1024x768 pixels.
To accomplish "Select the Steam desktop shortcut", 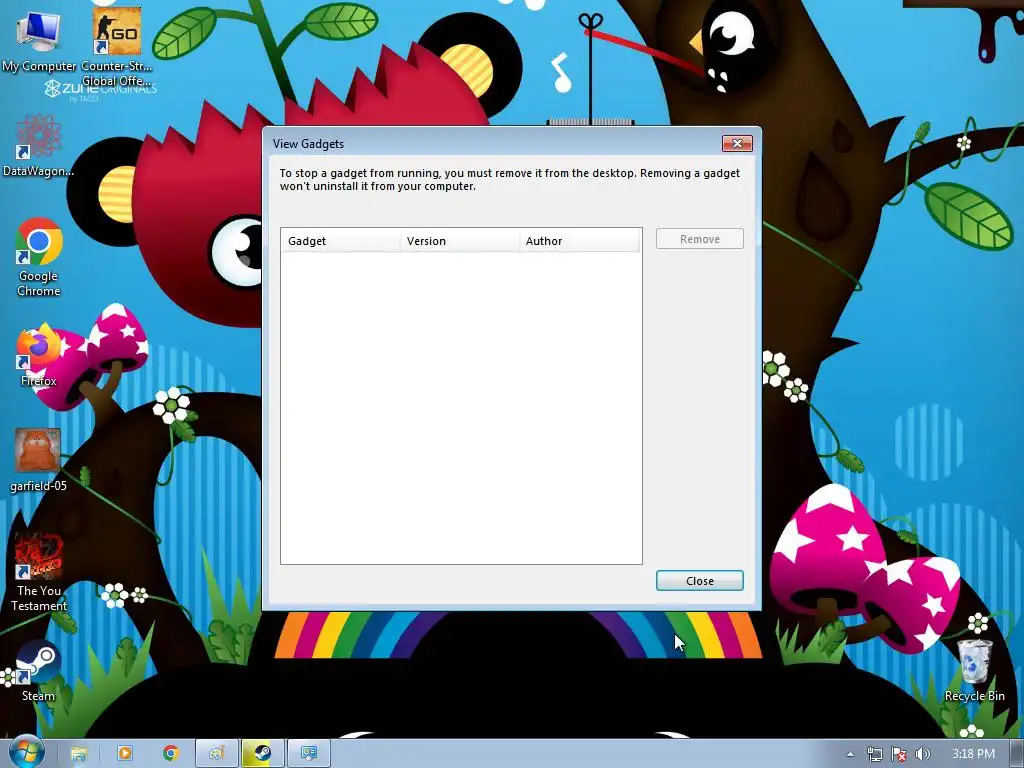I will click(x=39, y=671).
